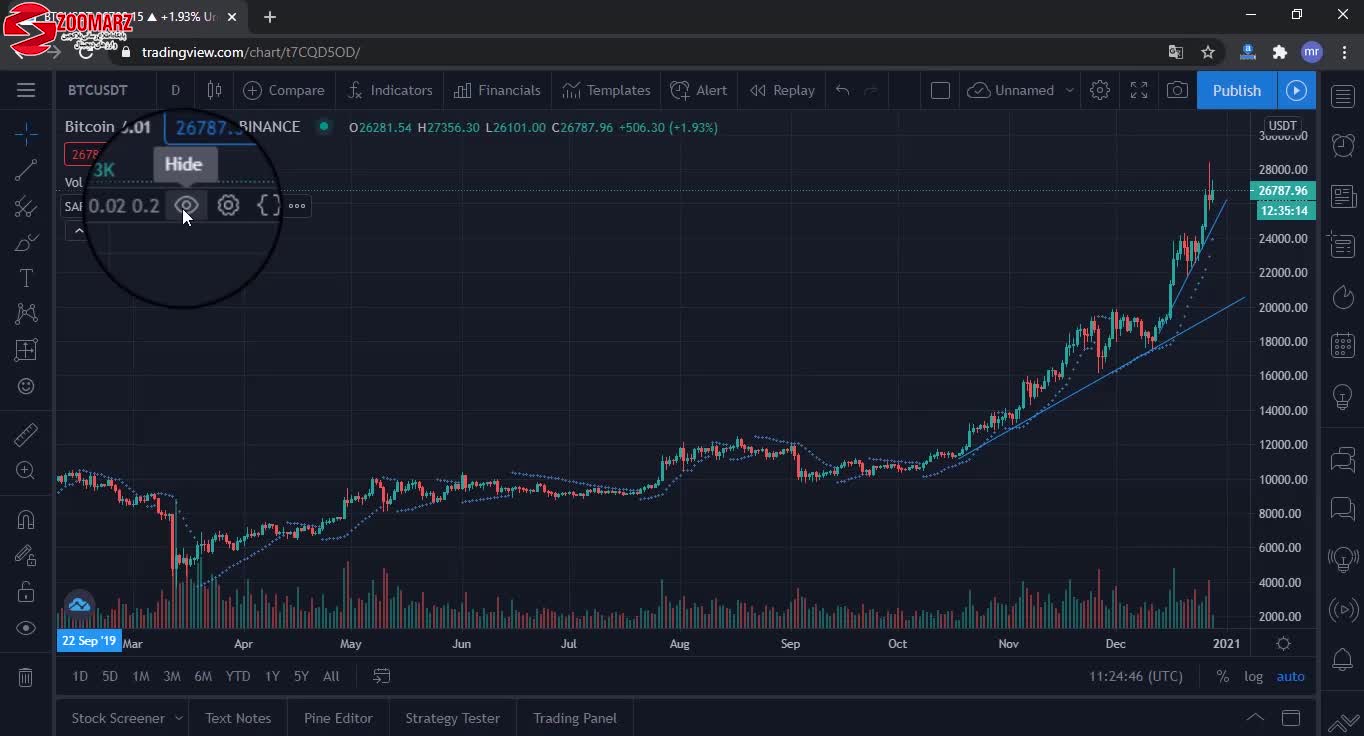This screenshot has width=1364, height=736.
Task: Expand the Unnamed layout dropdown
Action: coord(1069,90)
